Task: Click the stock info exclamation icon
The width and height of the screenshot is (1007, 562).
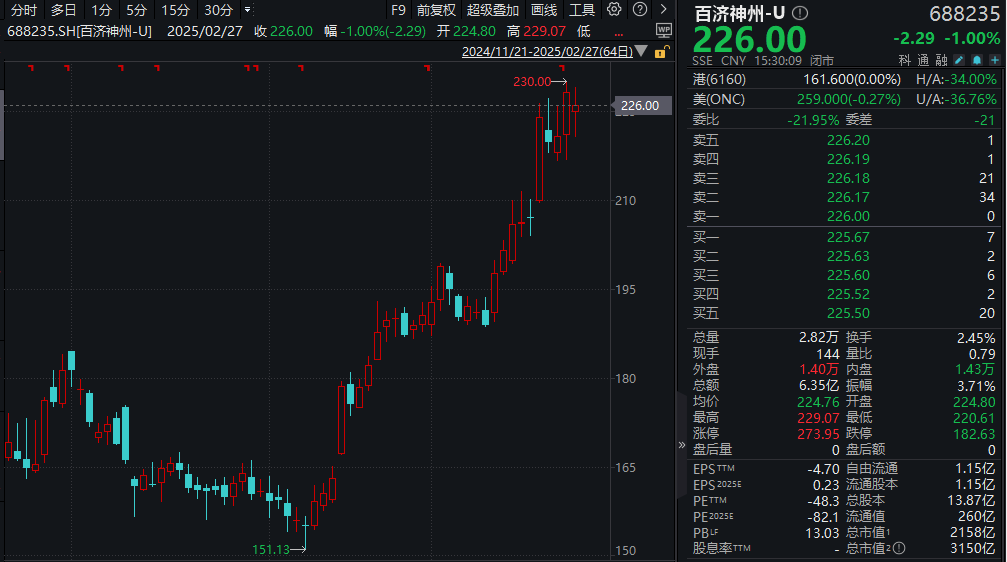Action: tap(800, 13)
